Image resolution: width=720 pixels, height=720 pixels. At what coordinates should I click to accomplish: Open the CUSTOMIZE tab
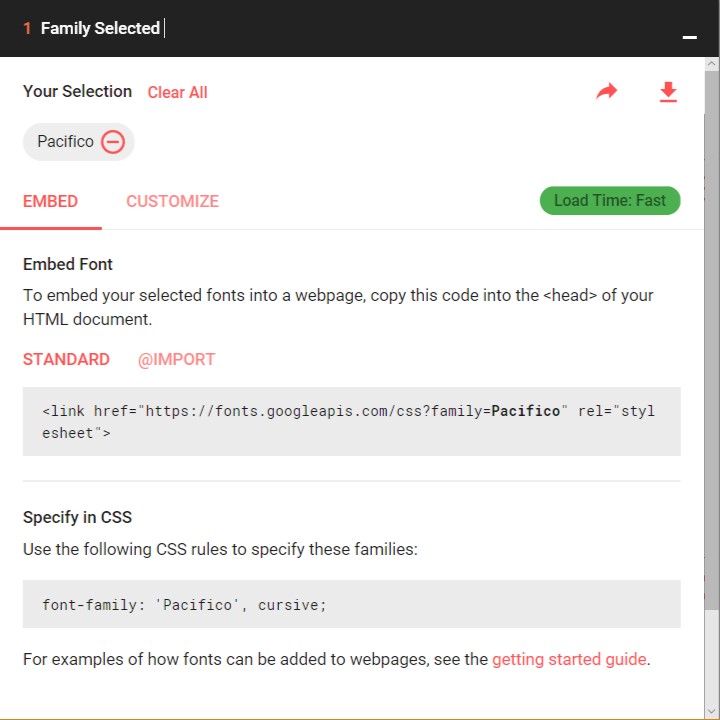(x=172, y=201)
